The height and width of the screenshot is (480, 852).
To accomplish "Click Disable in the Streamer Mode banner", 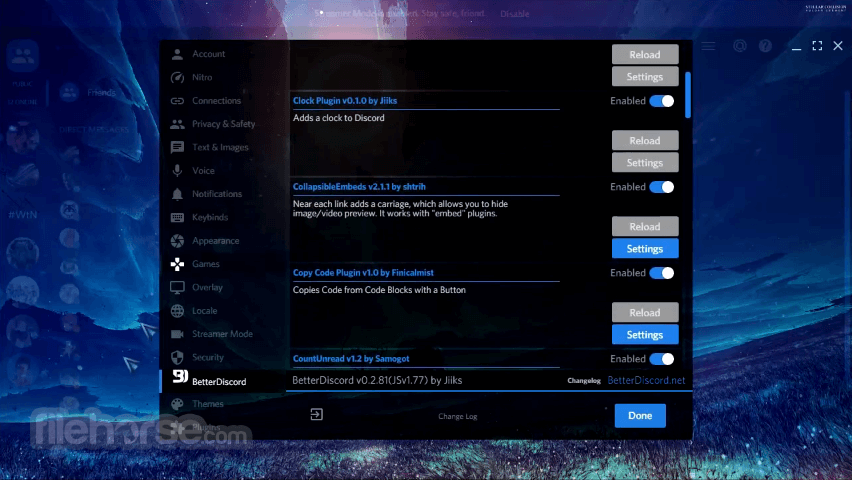I will point(515,14).
